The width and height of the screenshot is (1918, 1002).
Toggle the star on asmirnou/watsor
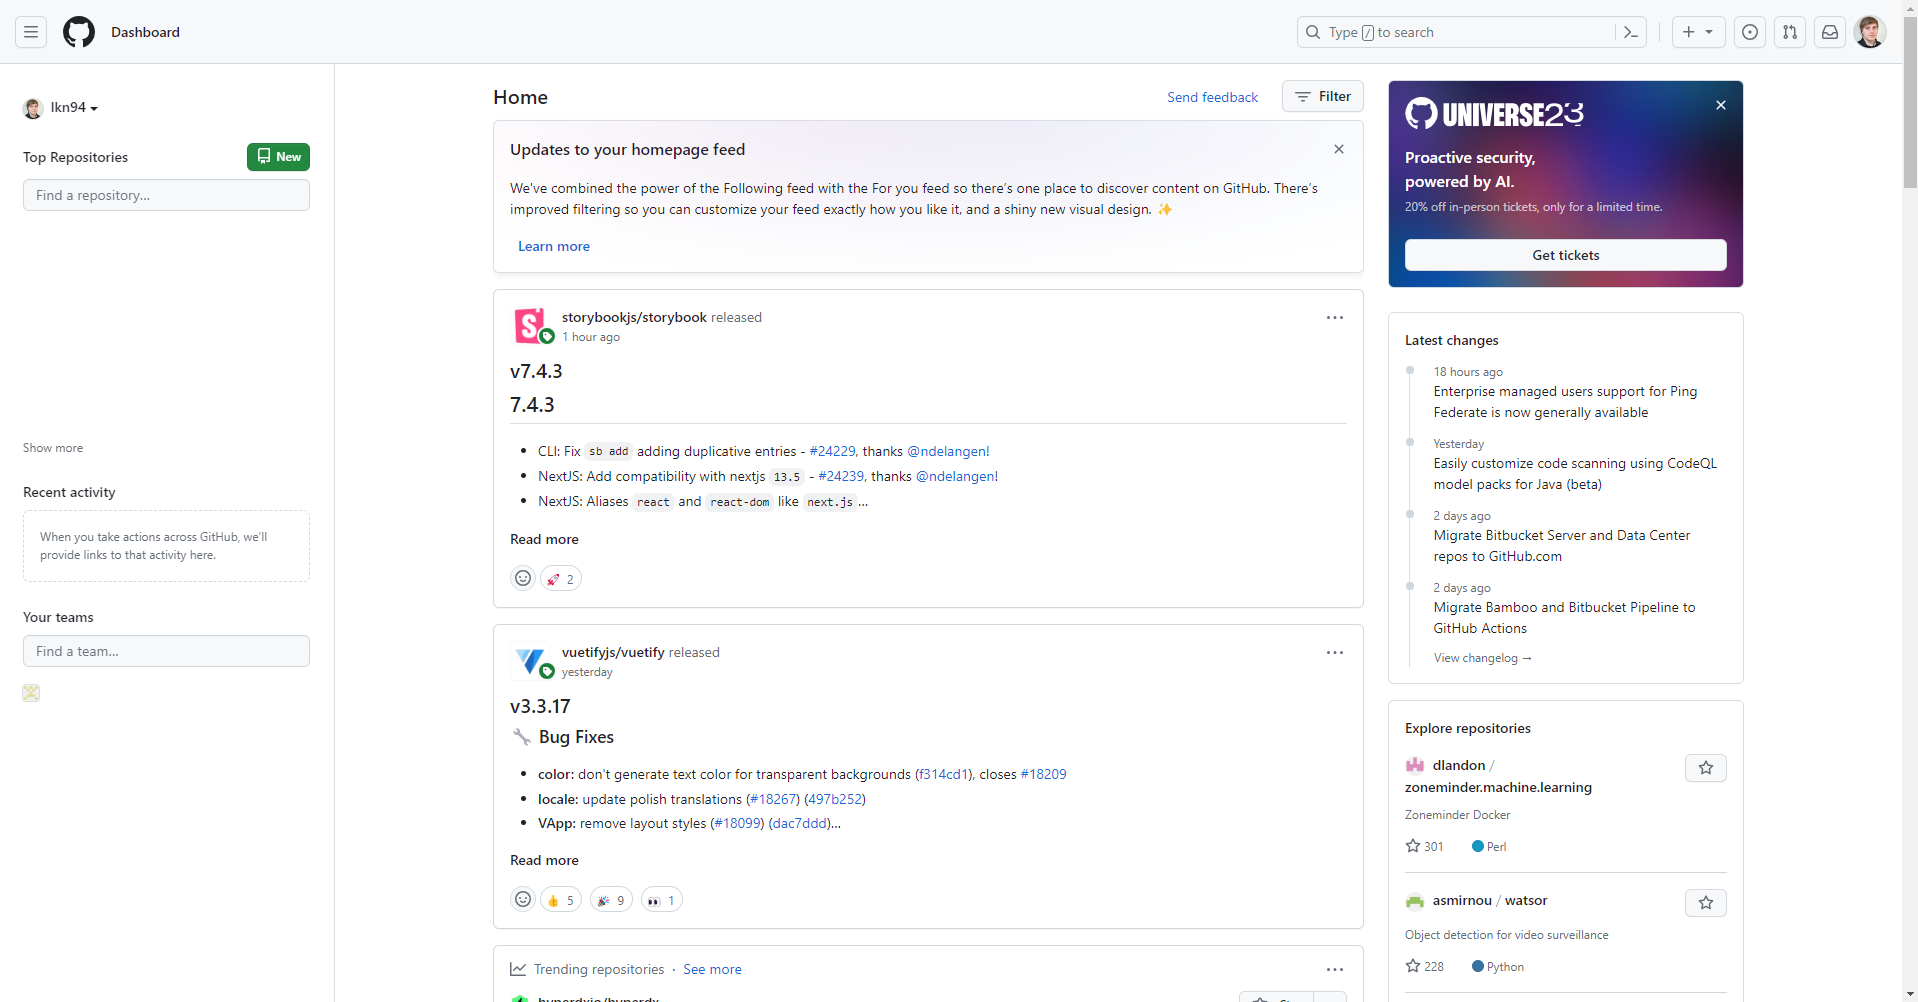click(1705, 902)
